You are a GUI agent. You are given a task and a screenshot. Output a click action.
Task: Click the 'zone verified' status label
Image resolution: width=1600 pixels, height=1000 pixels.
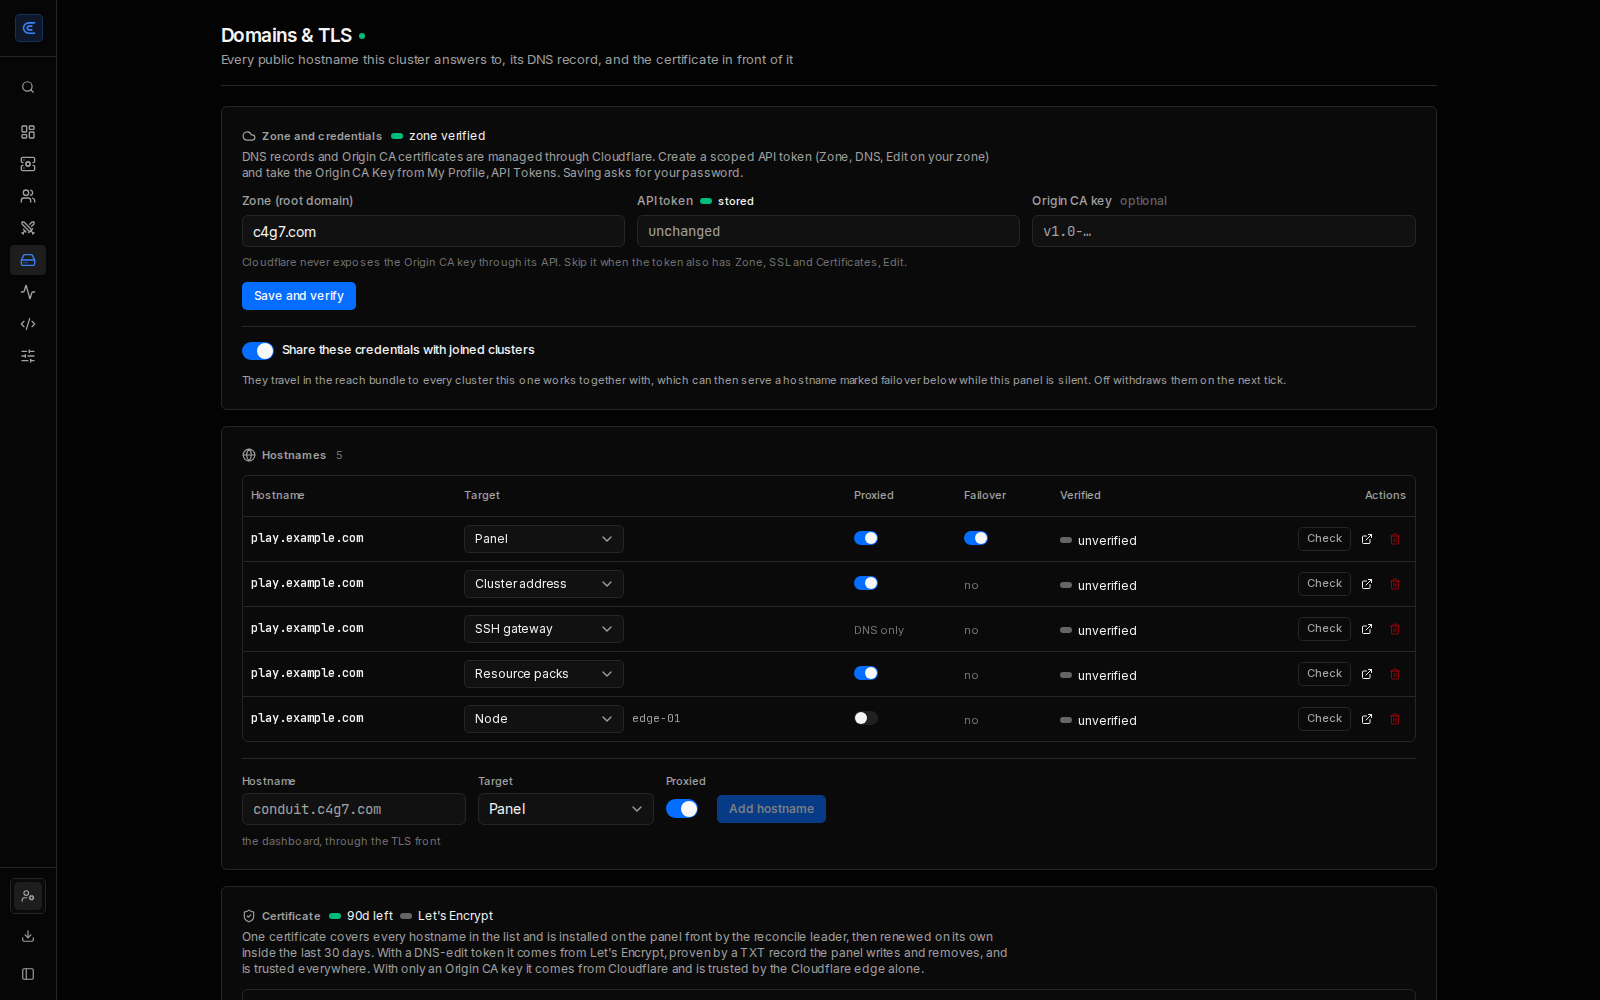click(x=447, y=136)
